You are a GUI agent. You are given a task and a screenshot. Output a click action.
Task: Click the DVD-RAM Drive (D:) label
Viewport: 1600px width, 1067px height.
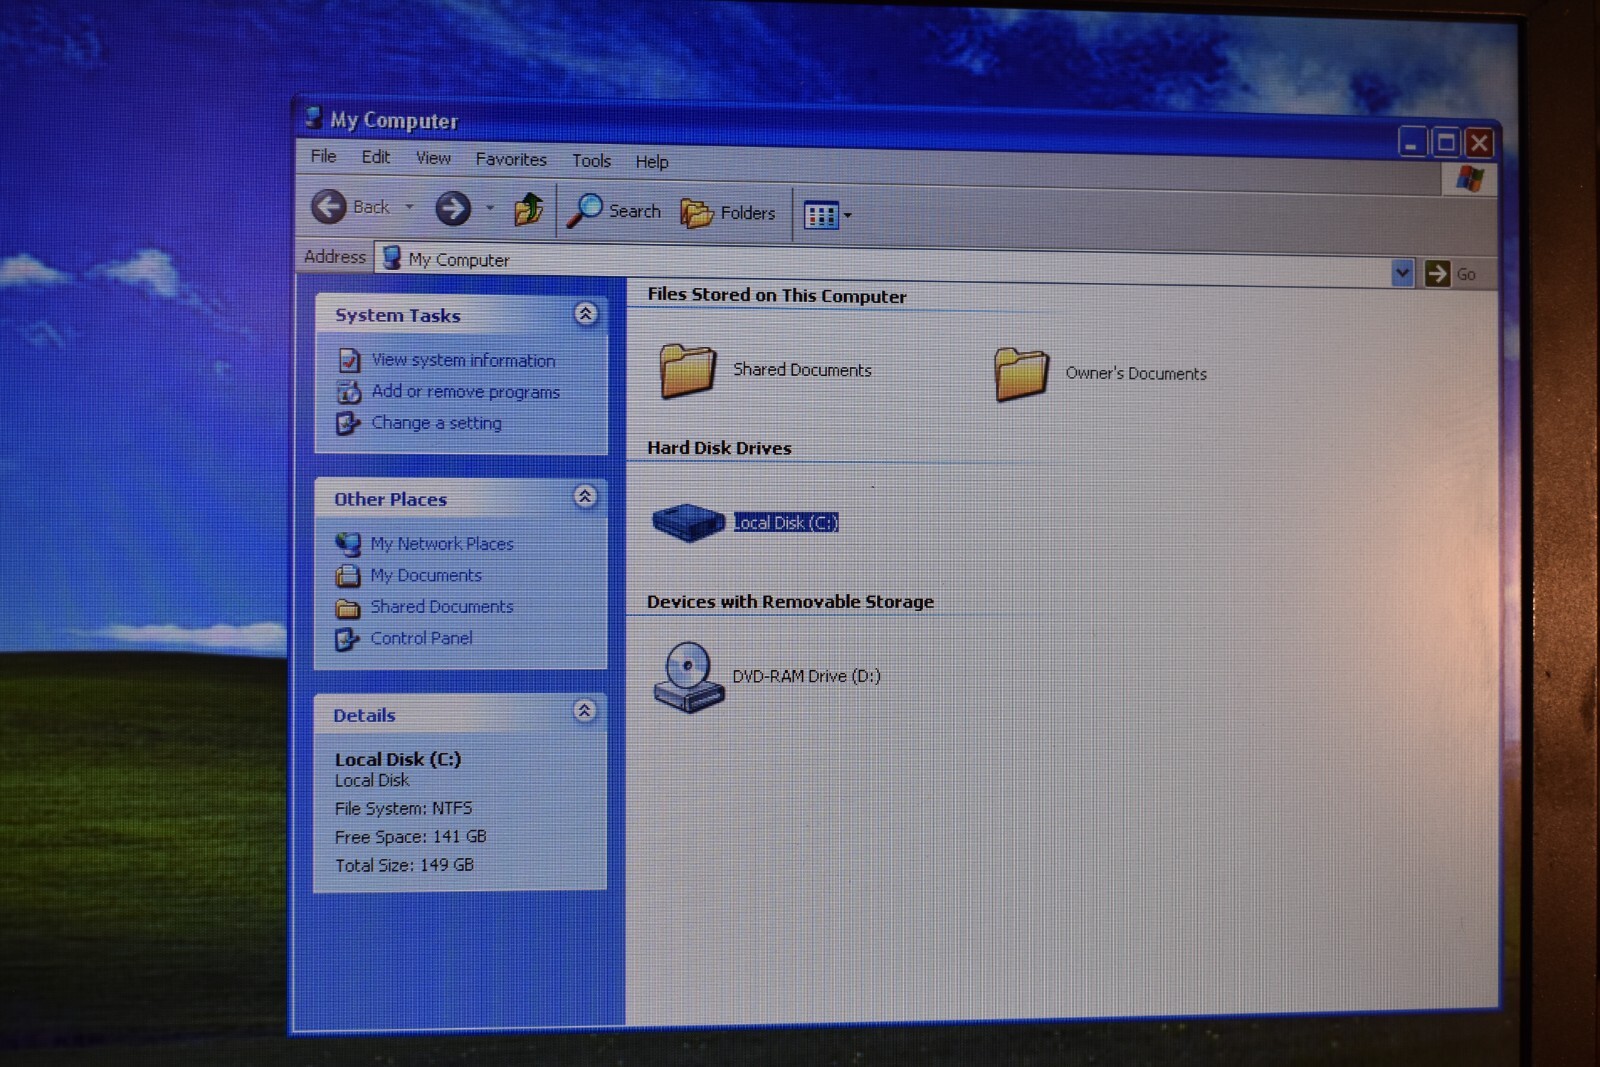(x=806, y=676)
